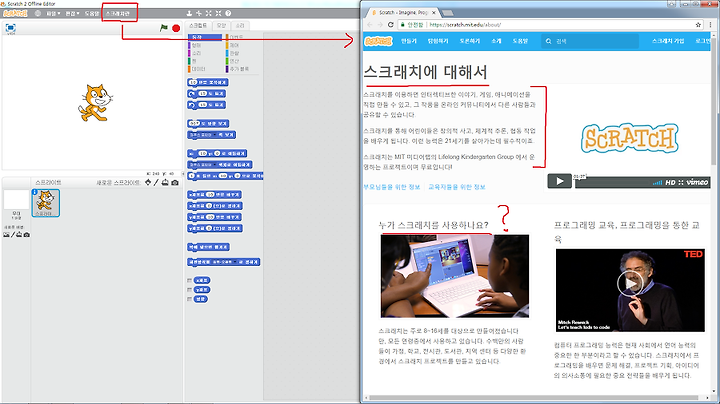Click the Scratch logo on the website header
The width and height of the screenshot is (720, 404).
pyautogui.click(x=378, y=41)
